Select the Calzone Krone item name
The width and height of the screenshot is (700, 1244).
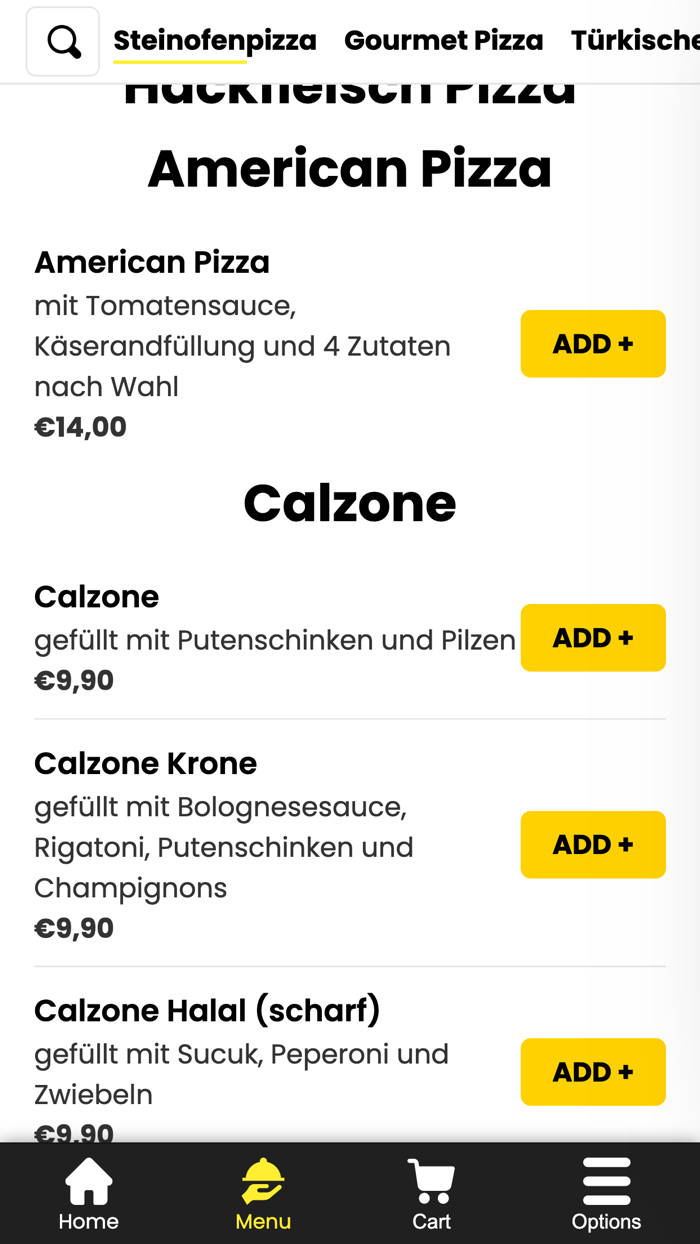145,763
